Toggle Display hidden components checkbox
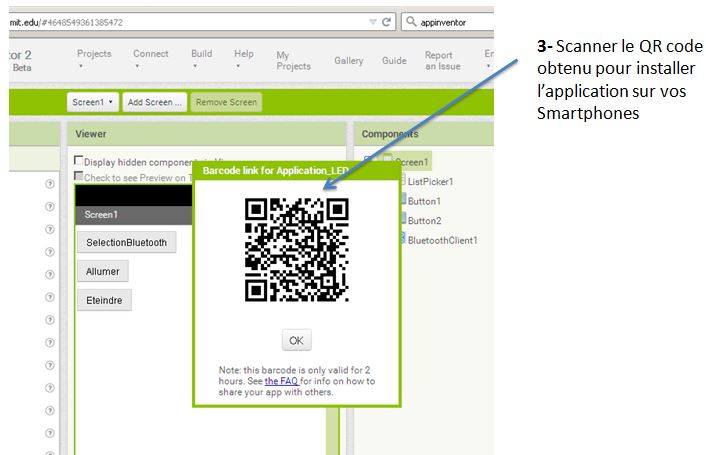Viewport: 706px width, 455px height. click(x=79, y=161)
